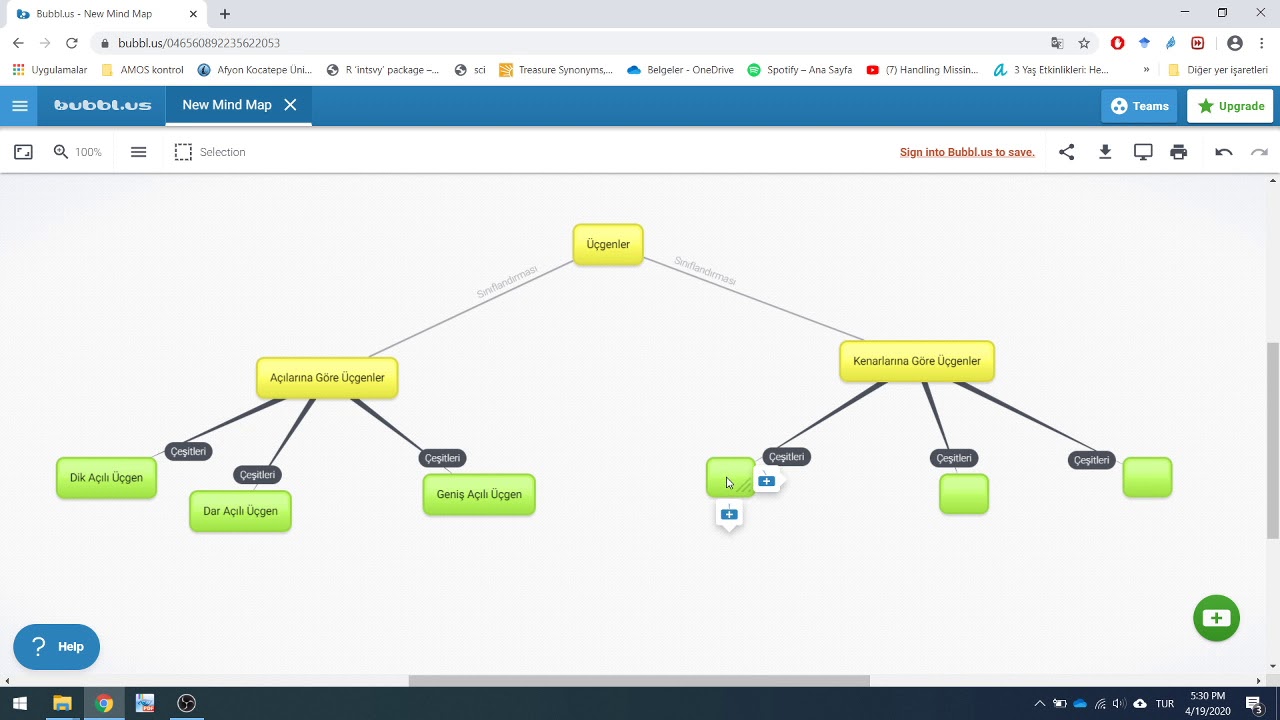Screen dimensions: 1280x720
Task: Click the address bar URL
Action: [199, 43]
